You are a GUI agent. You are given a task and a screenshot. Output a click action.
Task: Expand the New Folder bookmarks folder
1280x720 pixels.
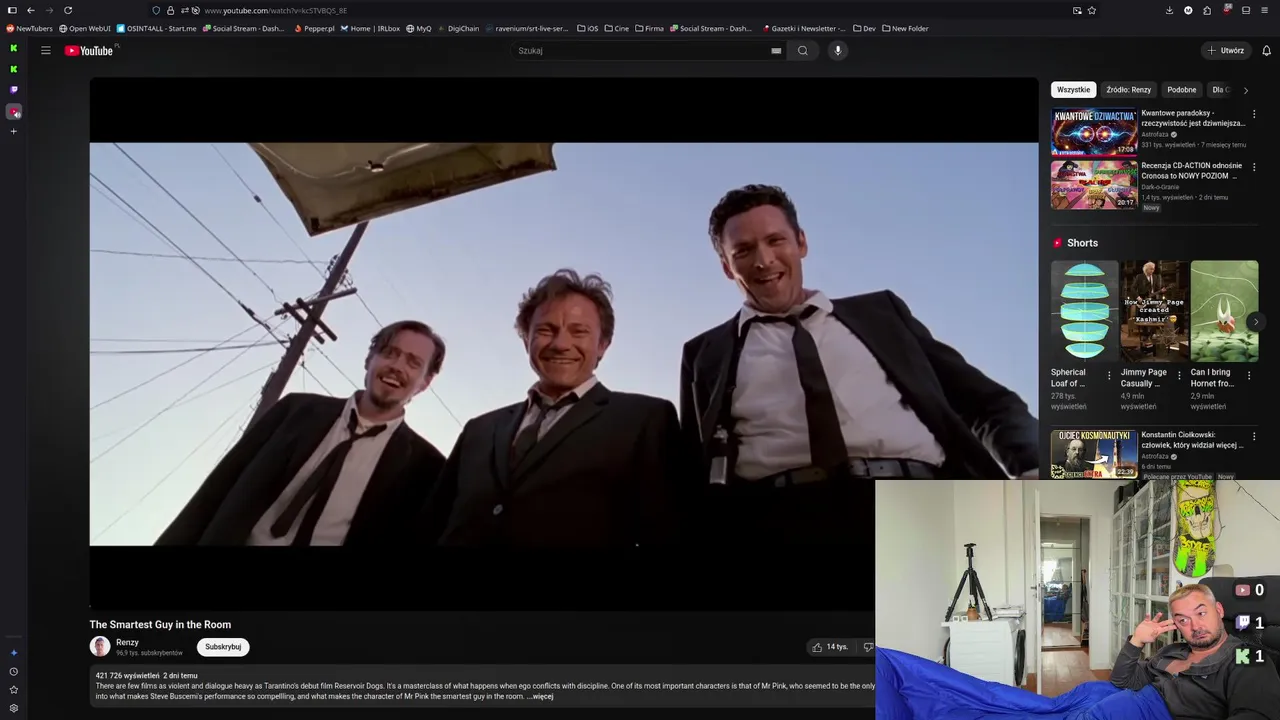pos(905,28)
